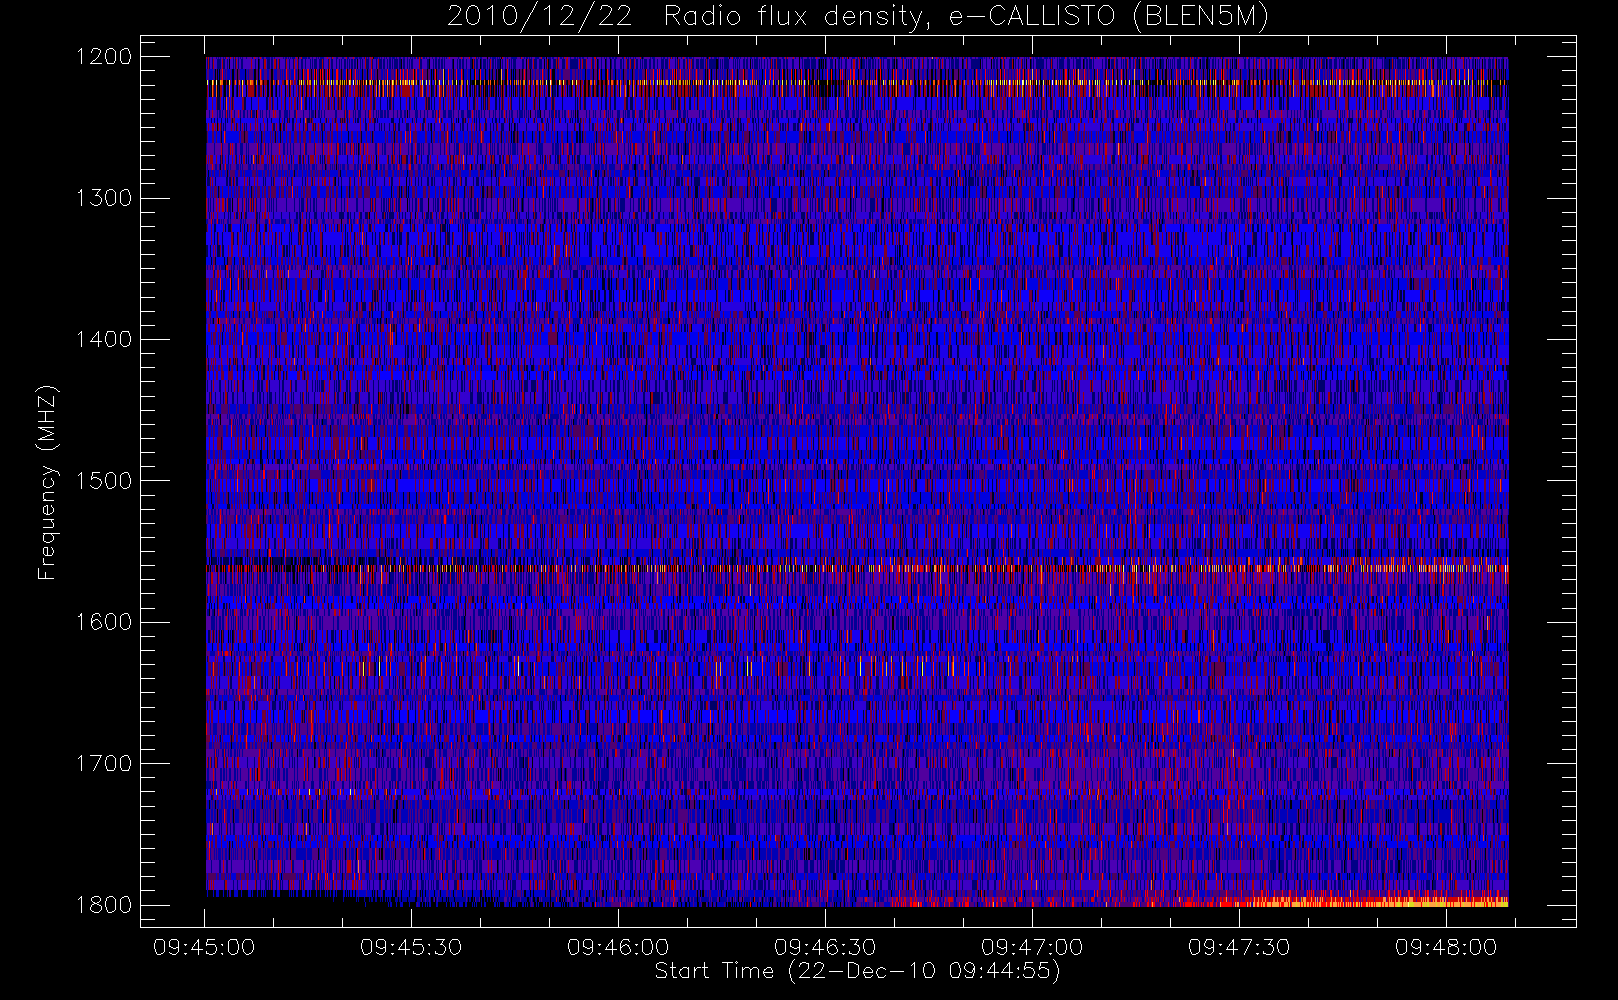Click the 'Start Time (22-Dec-10 09:44:55)' label

coord(857,971)
